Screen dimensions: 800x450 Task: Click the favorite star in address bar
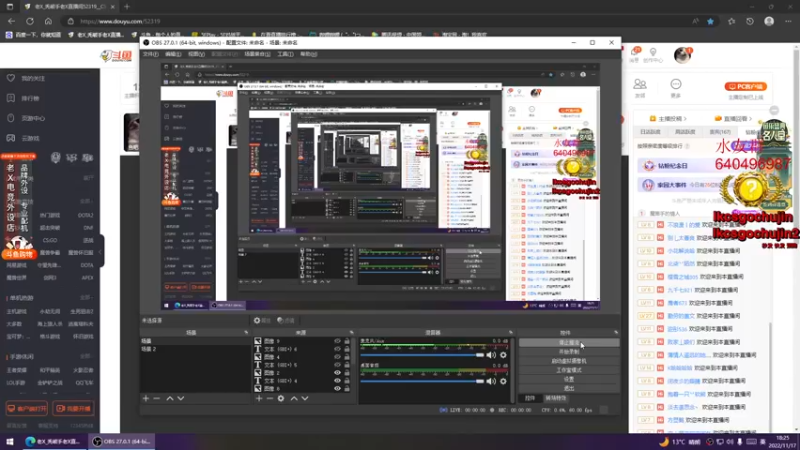tap(710, 21)
